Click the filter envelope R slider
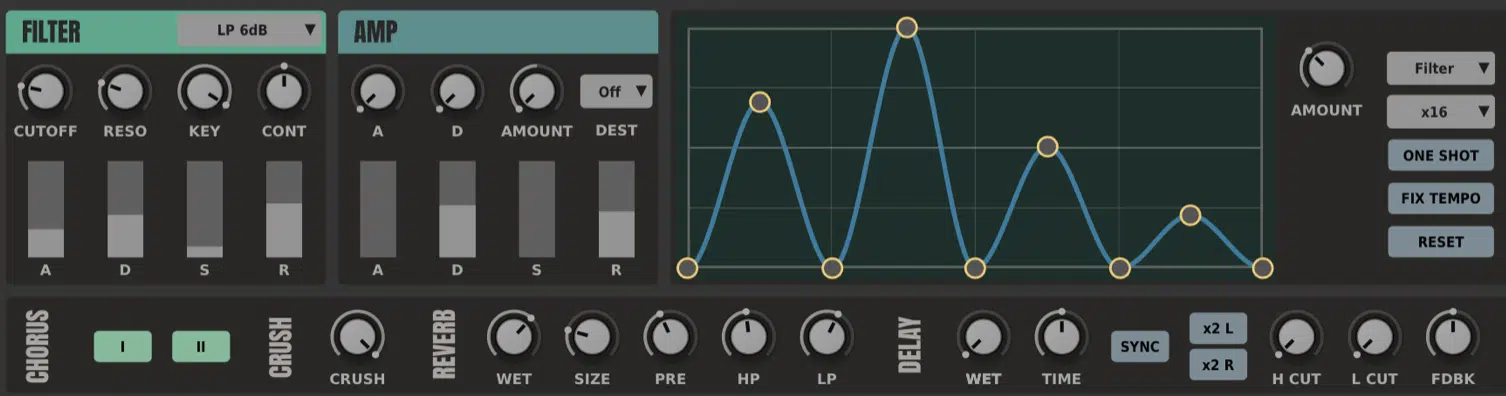Image resolution: width=1506 pixels, height=396 pixels. (x=284, y=209)
